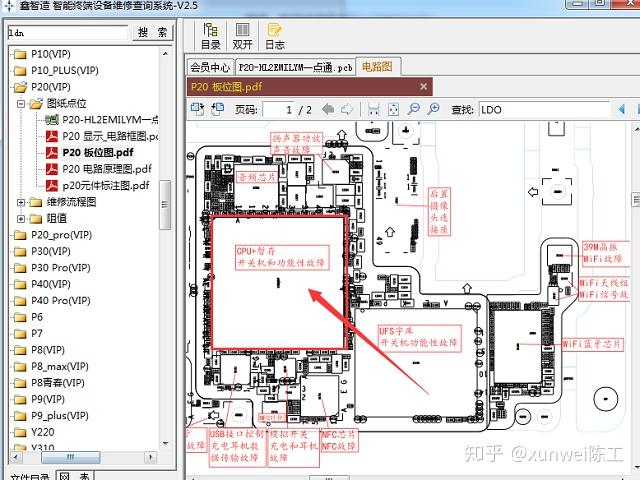The image size is (640, 480).
Task: Click the 后置摄像头连接座 annotation label
Action: tap(439, 211)
